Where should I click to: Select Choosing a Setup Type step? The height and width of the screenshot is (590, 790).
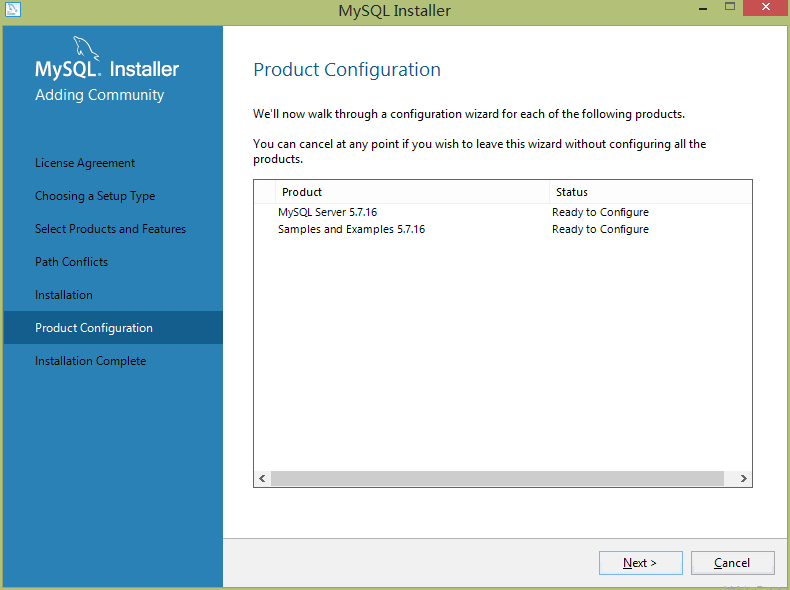[95, 196]
